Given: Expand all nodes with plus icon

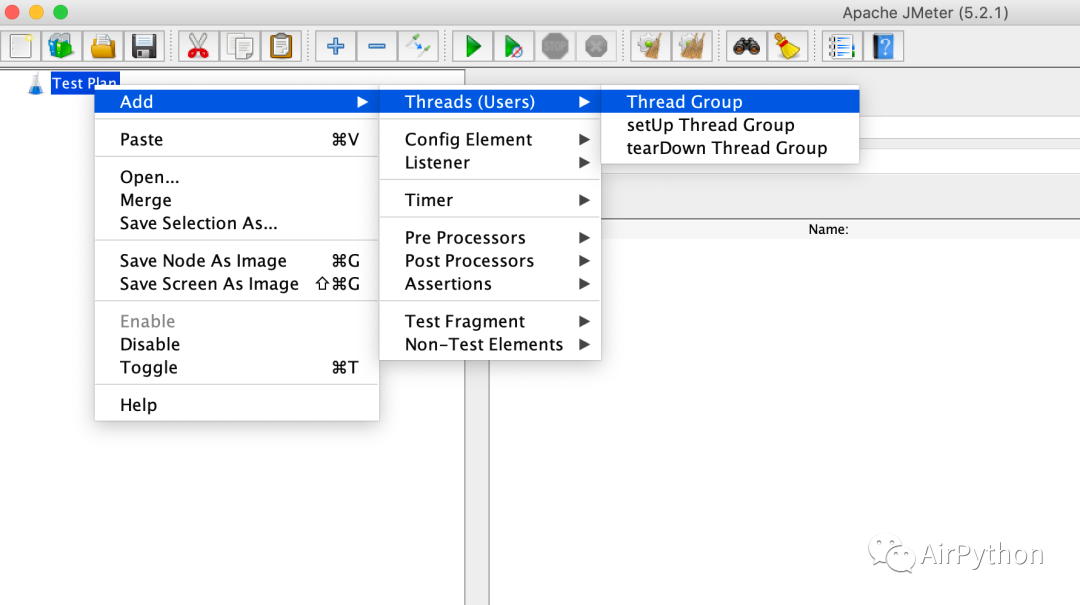Looking at the screenshot, I should 335,46.
